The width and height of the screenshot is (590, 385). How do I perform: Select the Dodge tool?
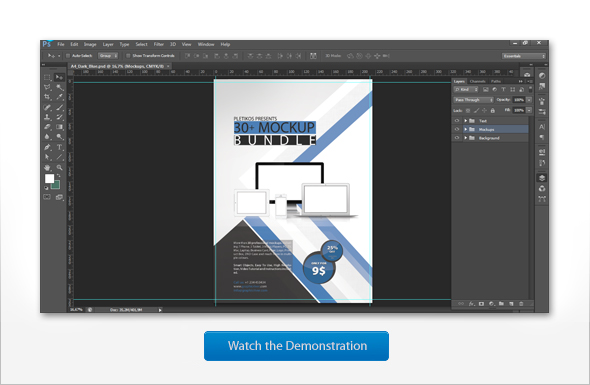pos(59,137)
